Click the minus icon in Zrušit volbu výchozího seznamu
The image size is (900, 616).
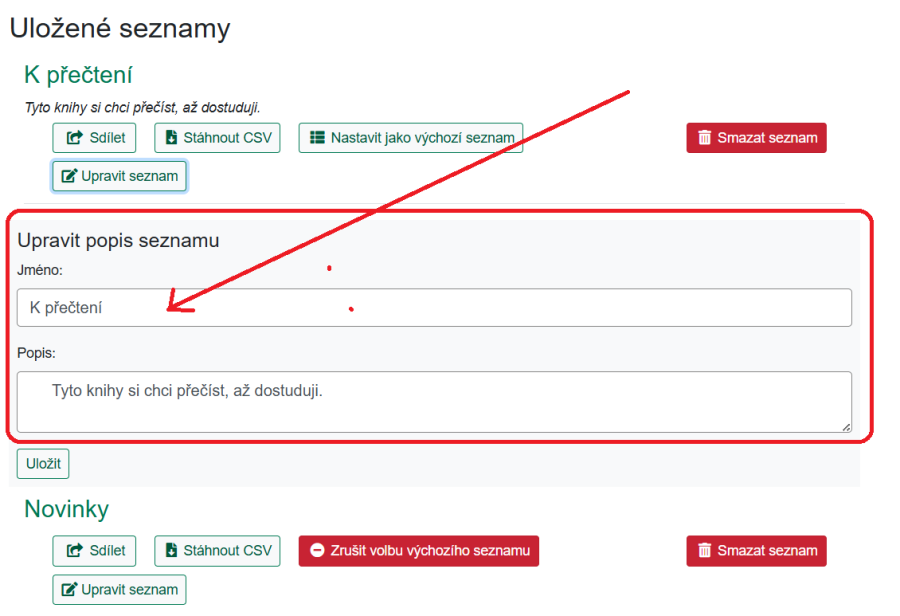coord(318,550)
